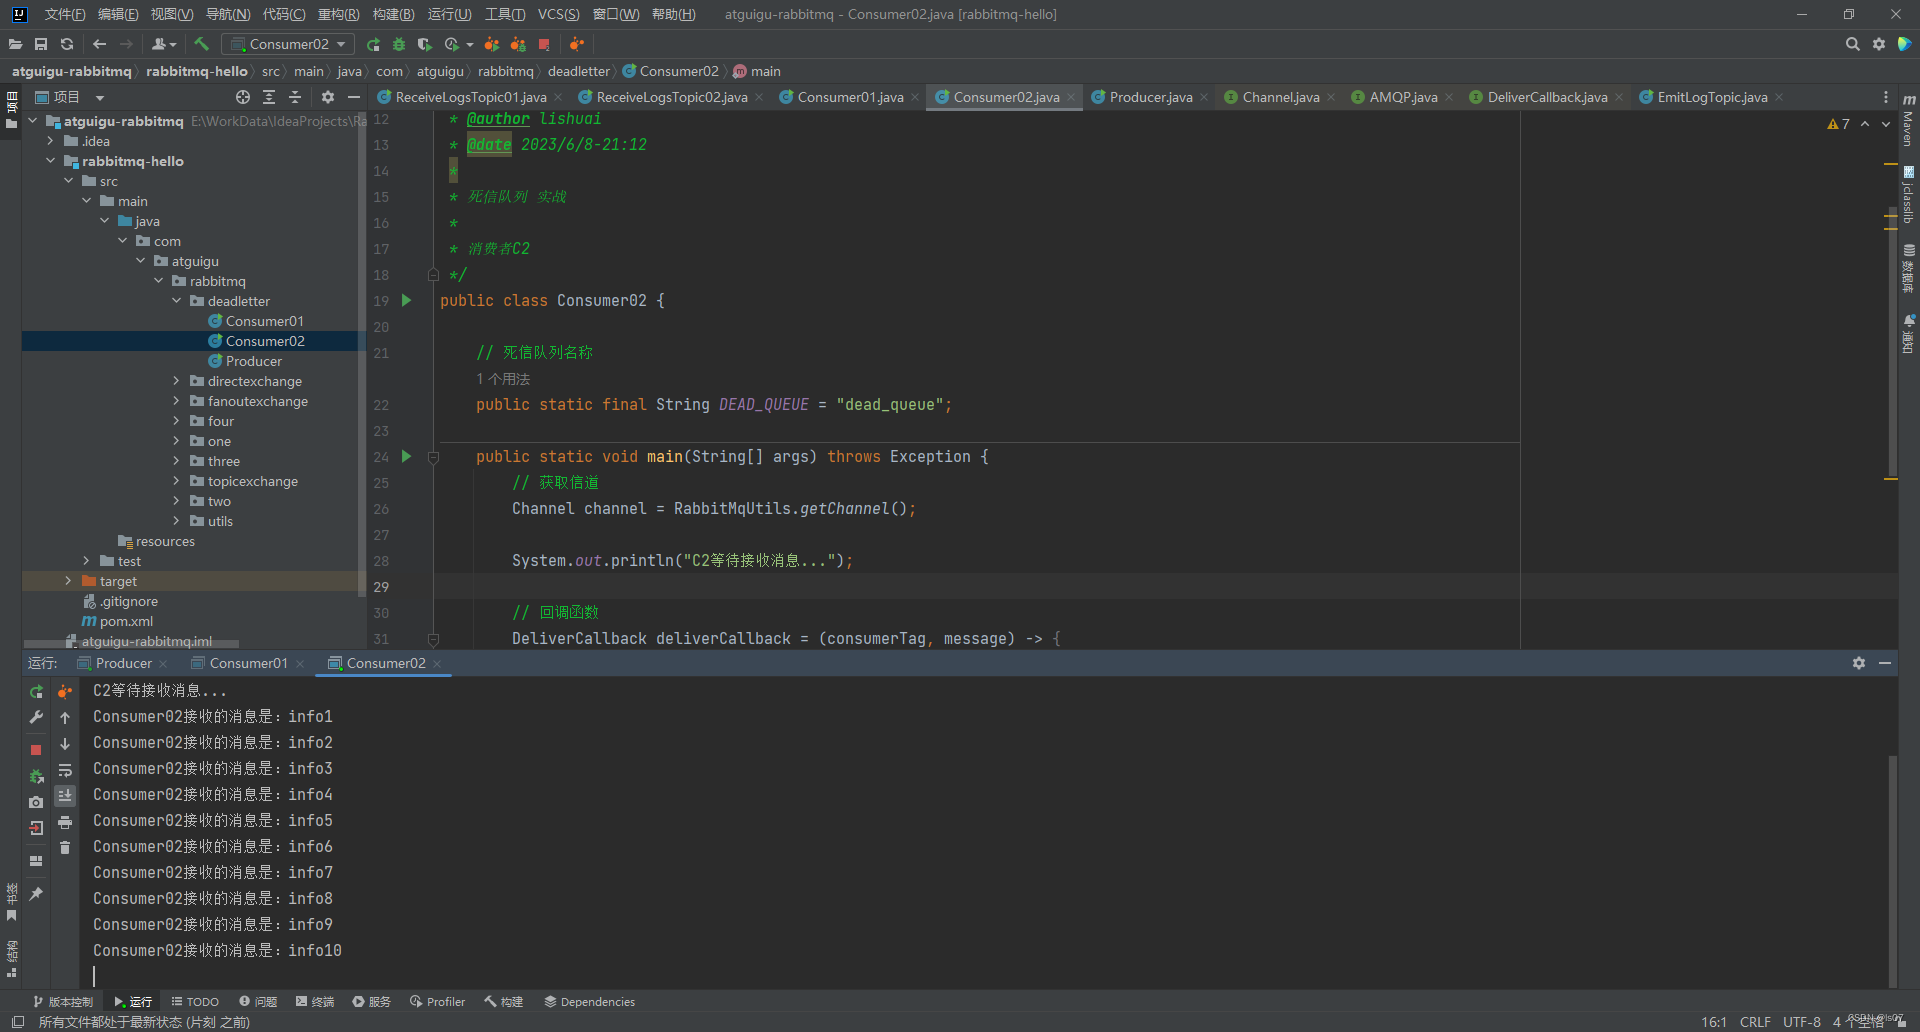Open the profiler run dropdown arrow
The width and height of the screenshot is (1920, 1032).
coord(470,44)
